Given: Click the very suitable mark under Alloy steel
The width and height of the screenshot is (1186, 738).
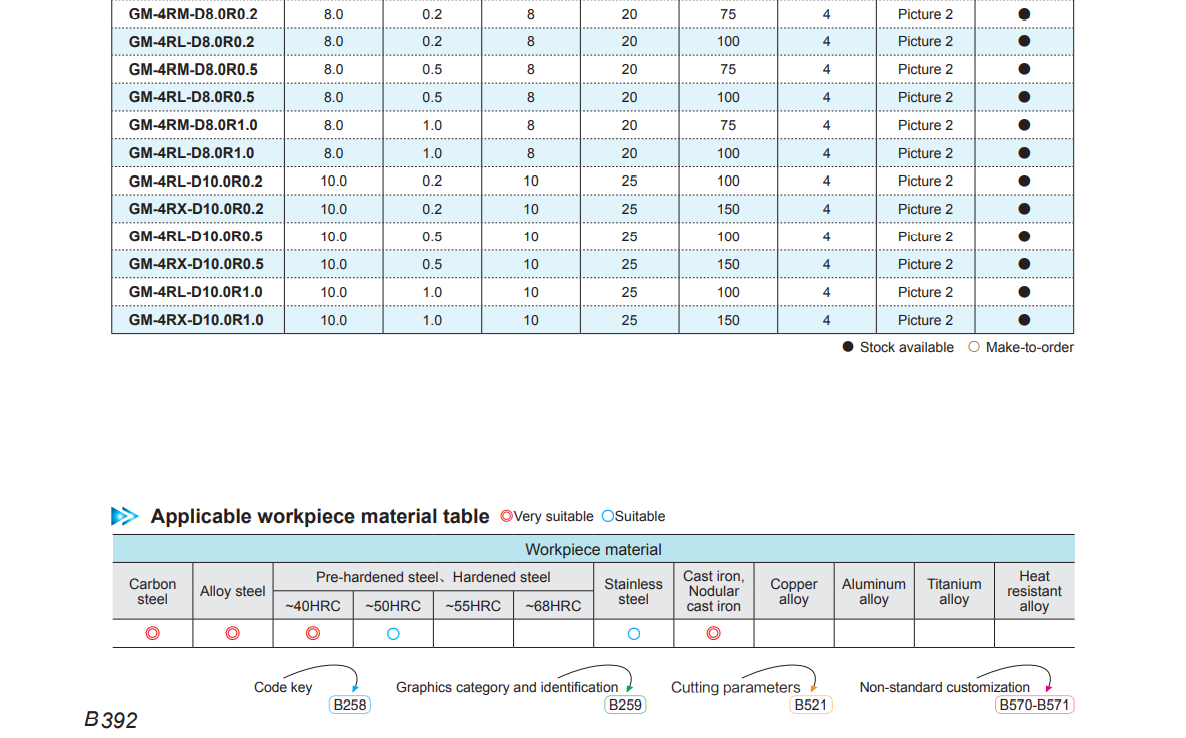Looking at the screenshot, I should point(233,633).
